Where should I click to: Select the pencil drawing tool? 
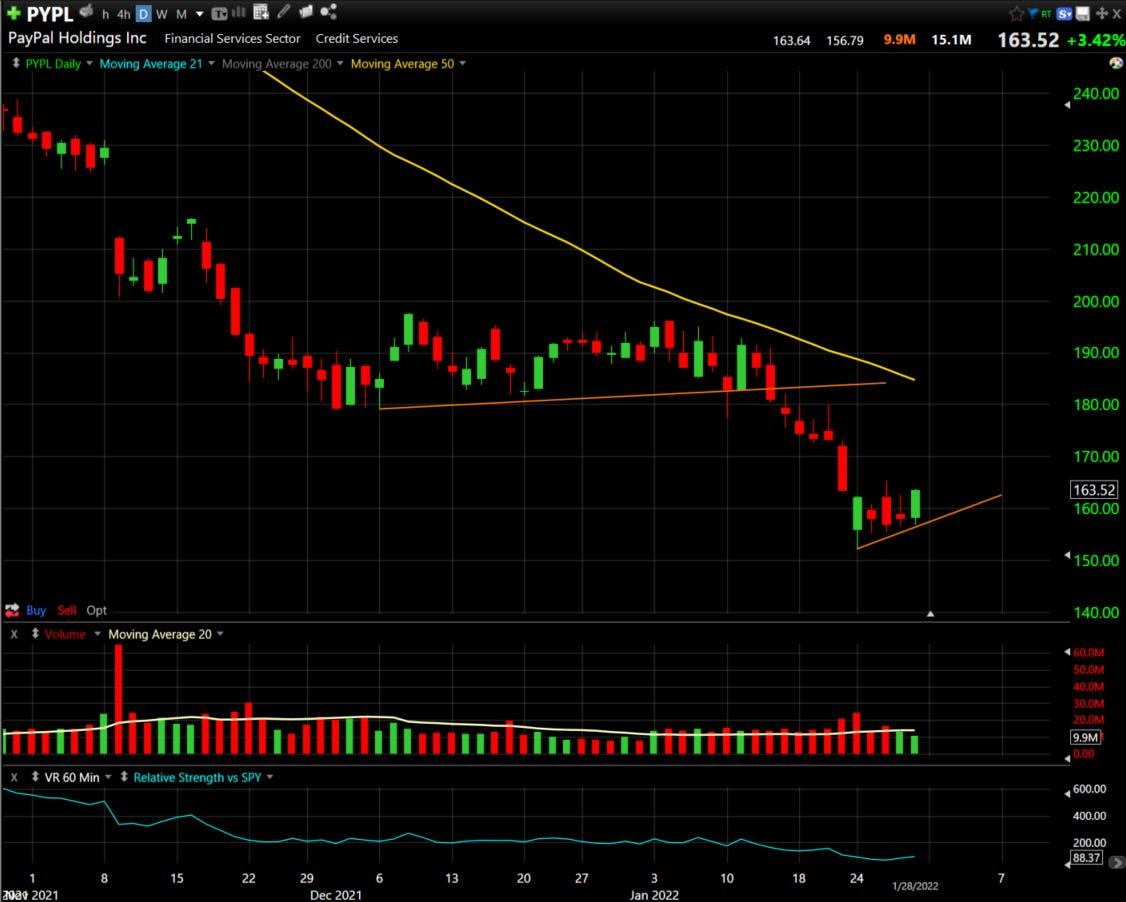click(284, 11)
